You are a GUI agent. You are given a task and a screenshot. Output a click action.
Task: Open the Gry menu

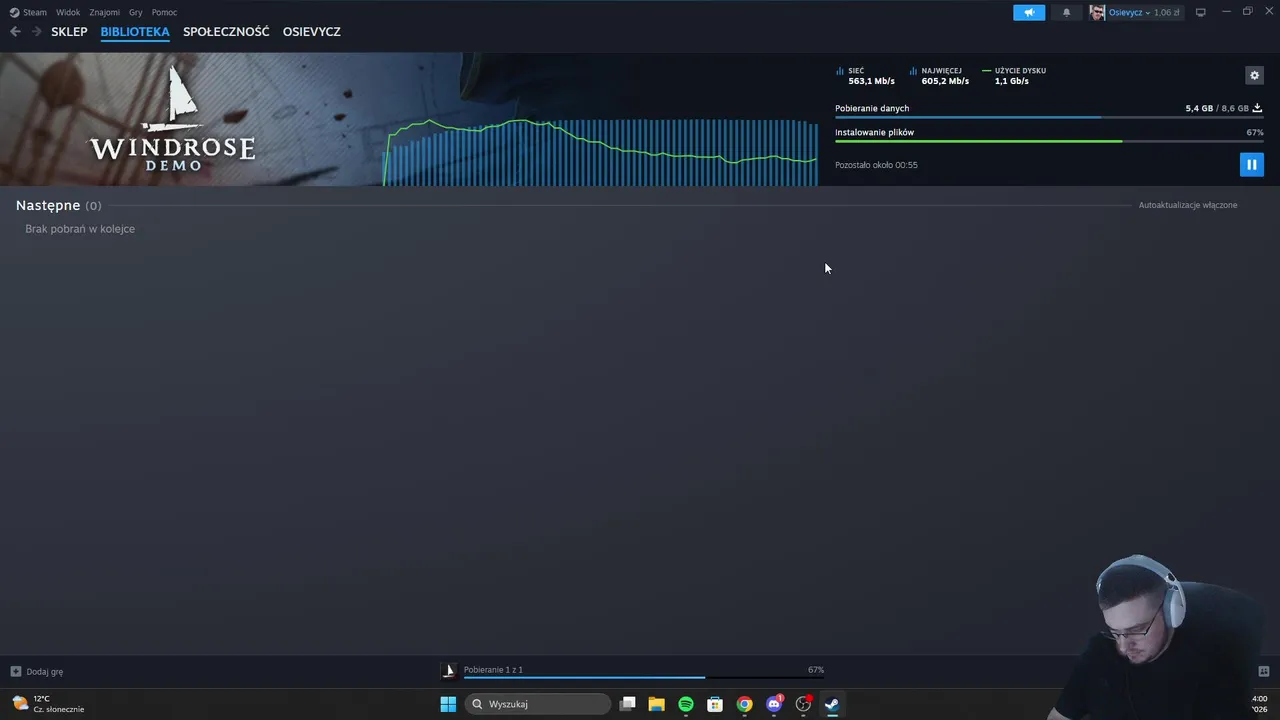[x=136, y=12]
